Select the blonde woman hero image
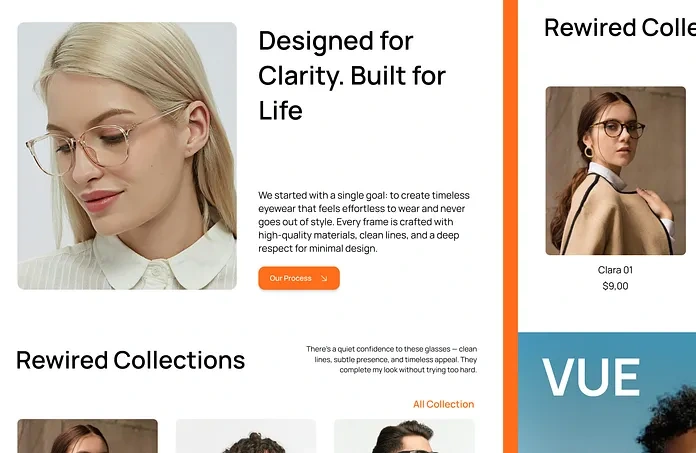The image size is (696, 453). [127, 156]
